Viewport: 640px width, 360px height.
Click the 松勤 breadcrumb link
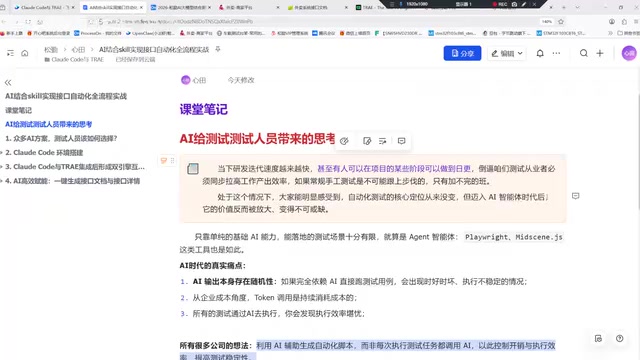point(51,49)
